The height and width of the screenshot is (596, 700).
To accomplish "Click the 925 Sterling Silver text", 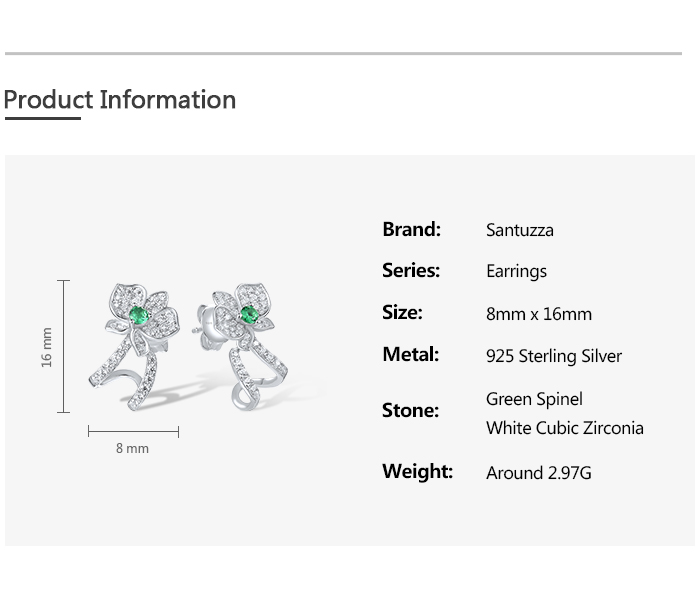I will 553,356.
